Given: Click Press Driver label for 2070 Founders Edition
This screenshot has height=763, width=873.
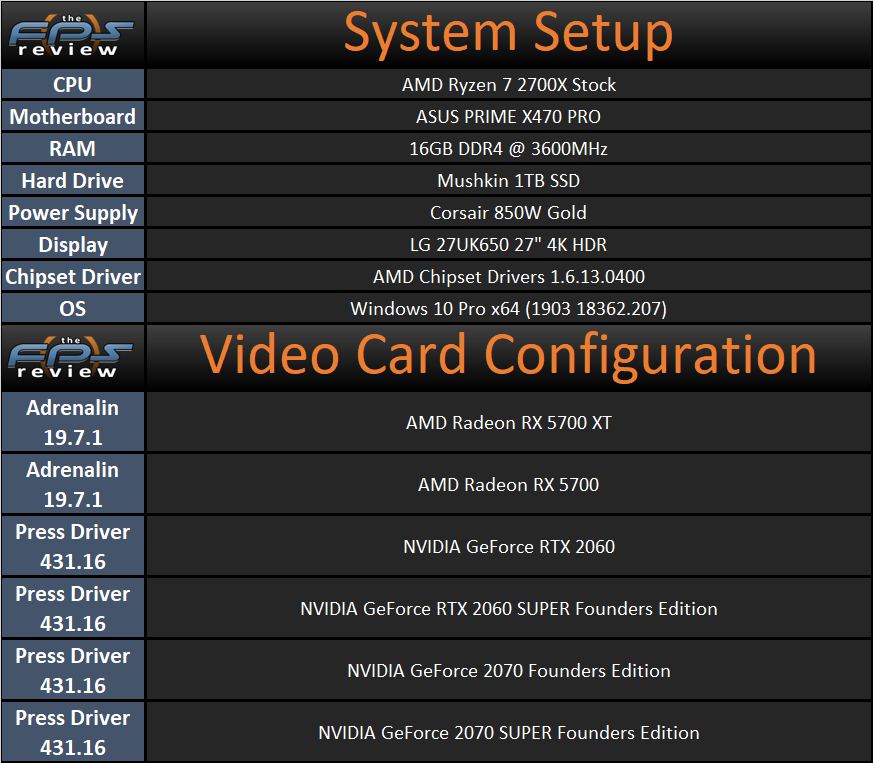Looking at the screenshot, I should pos(72,670).
